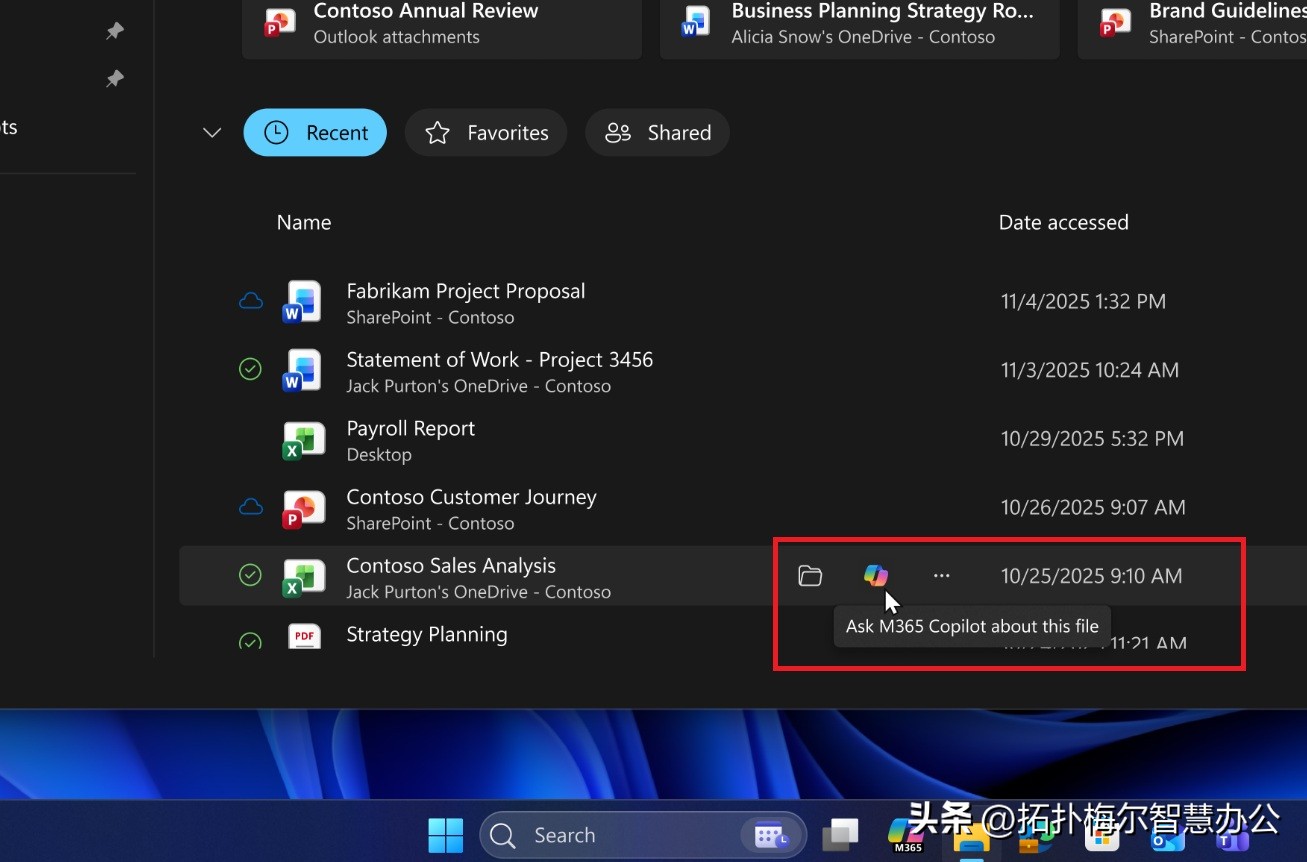The image size is (1307, 862).
Task: Sort files by the Date accessed column
Action: (x=1063, y=222)
